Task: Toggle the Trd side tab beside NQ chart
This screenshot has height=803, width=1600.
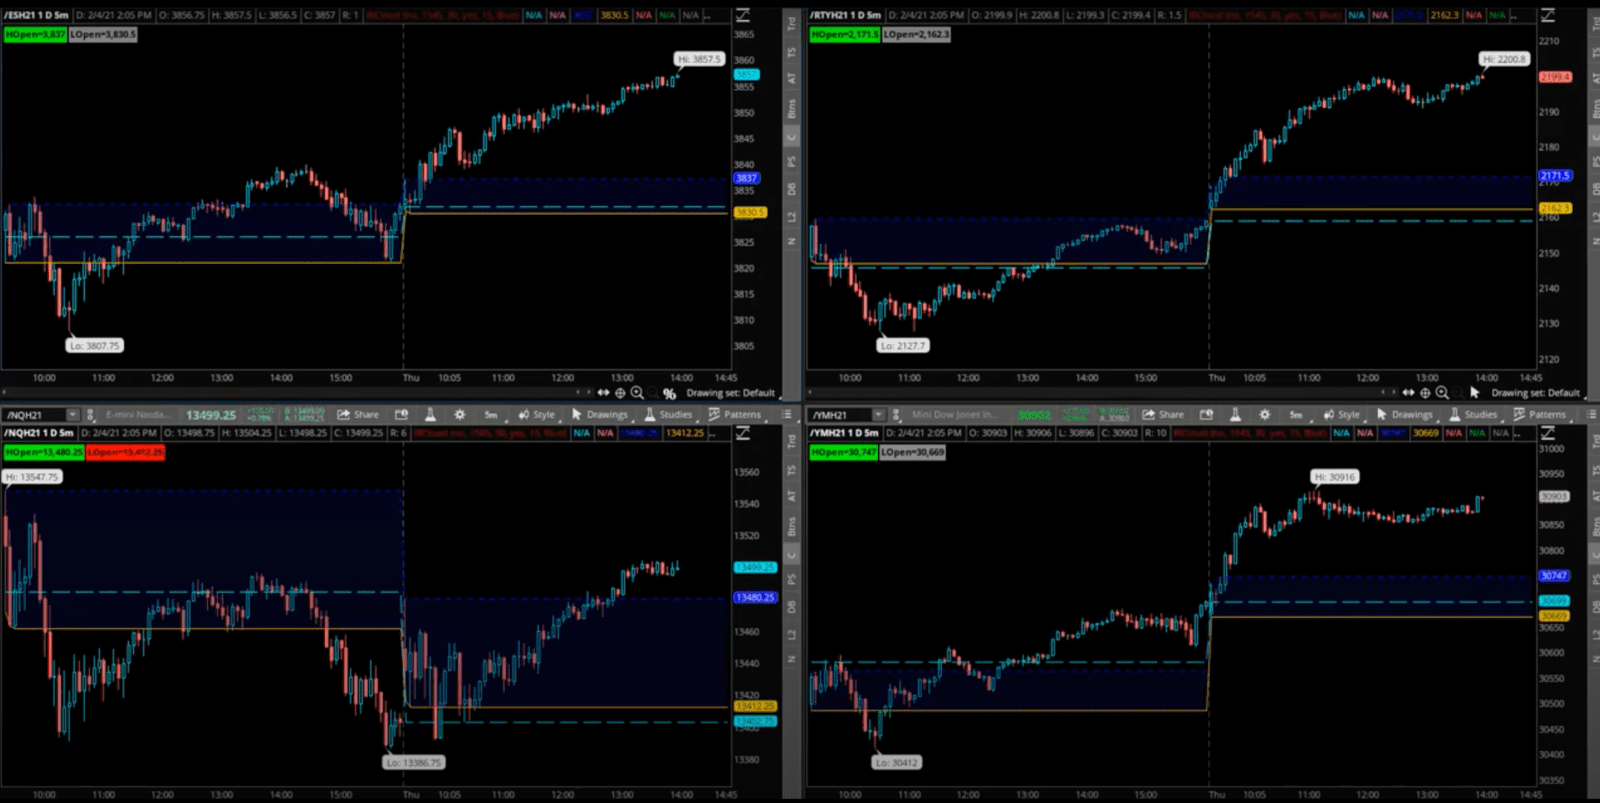Action: pos(792,439)
